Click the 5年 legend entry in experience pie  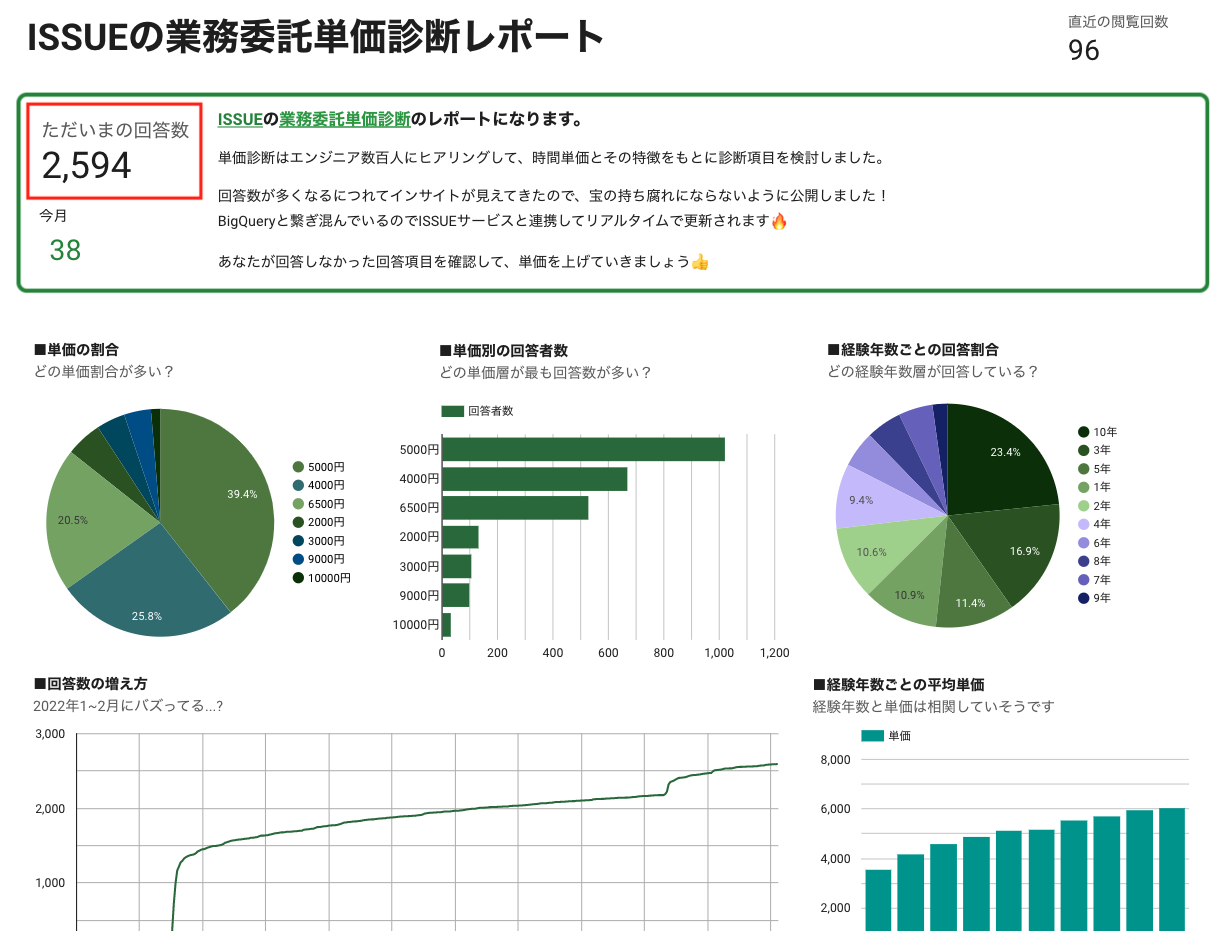tap(1094, 469)
